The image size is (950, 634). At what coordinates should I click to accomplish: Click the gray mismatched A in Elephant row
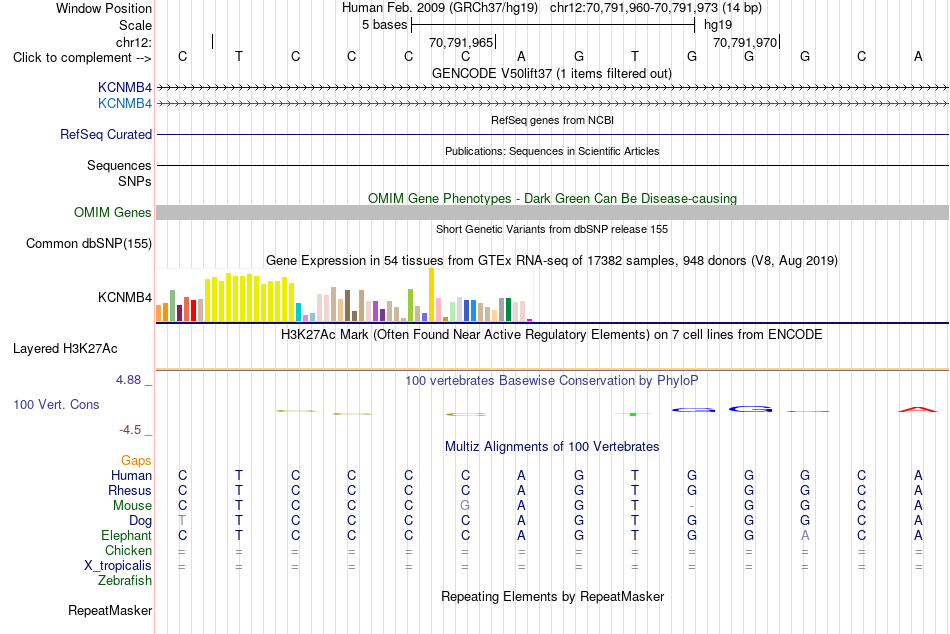[805, 535]
